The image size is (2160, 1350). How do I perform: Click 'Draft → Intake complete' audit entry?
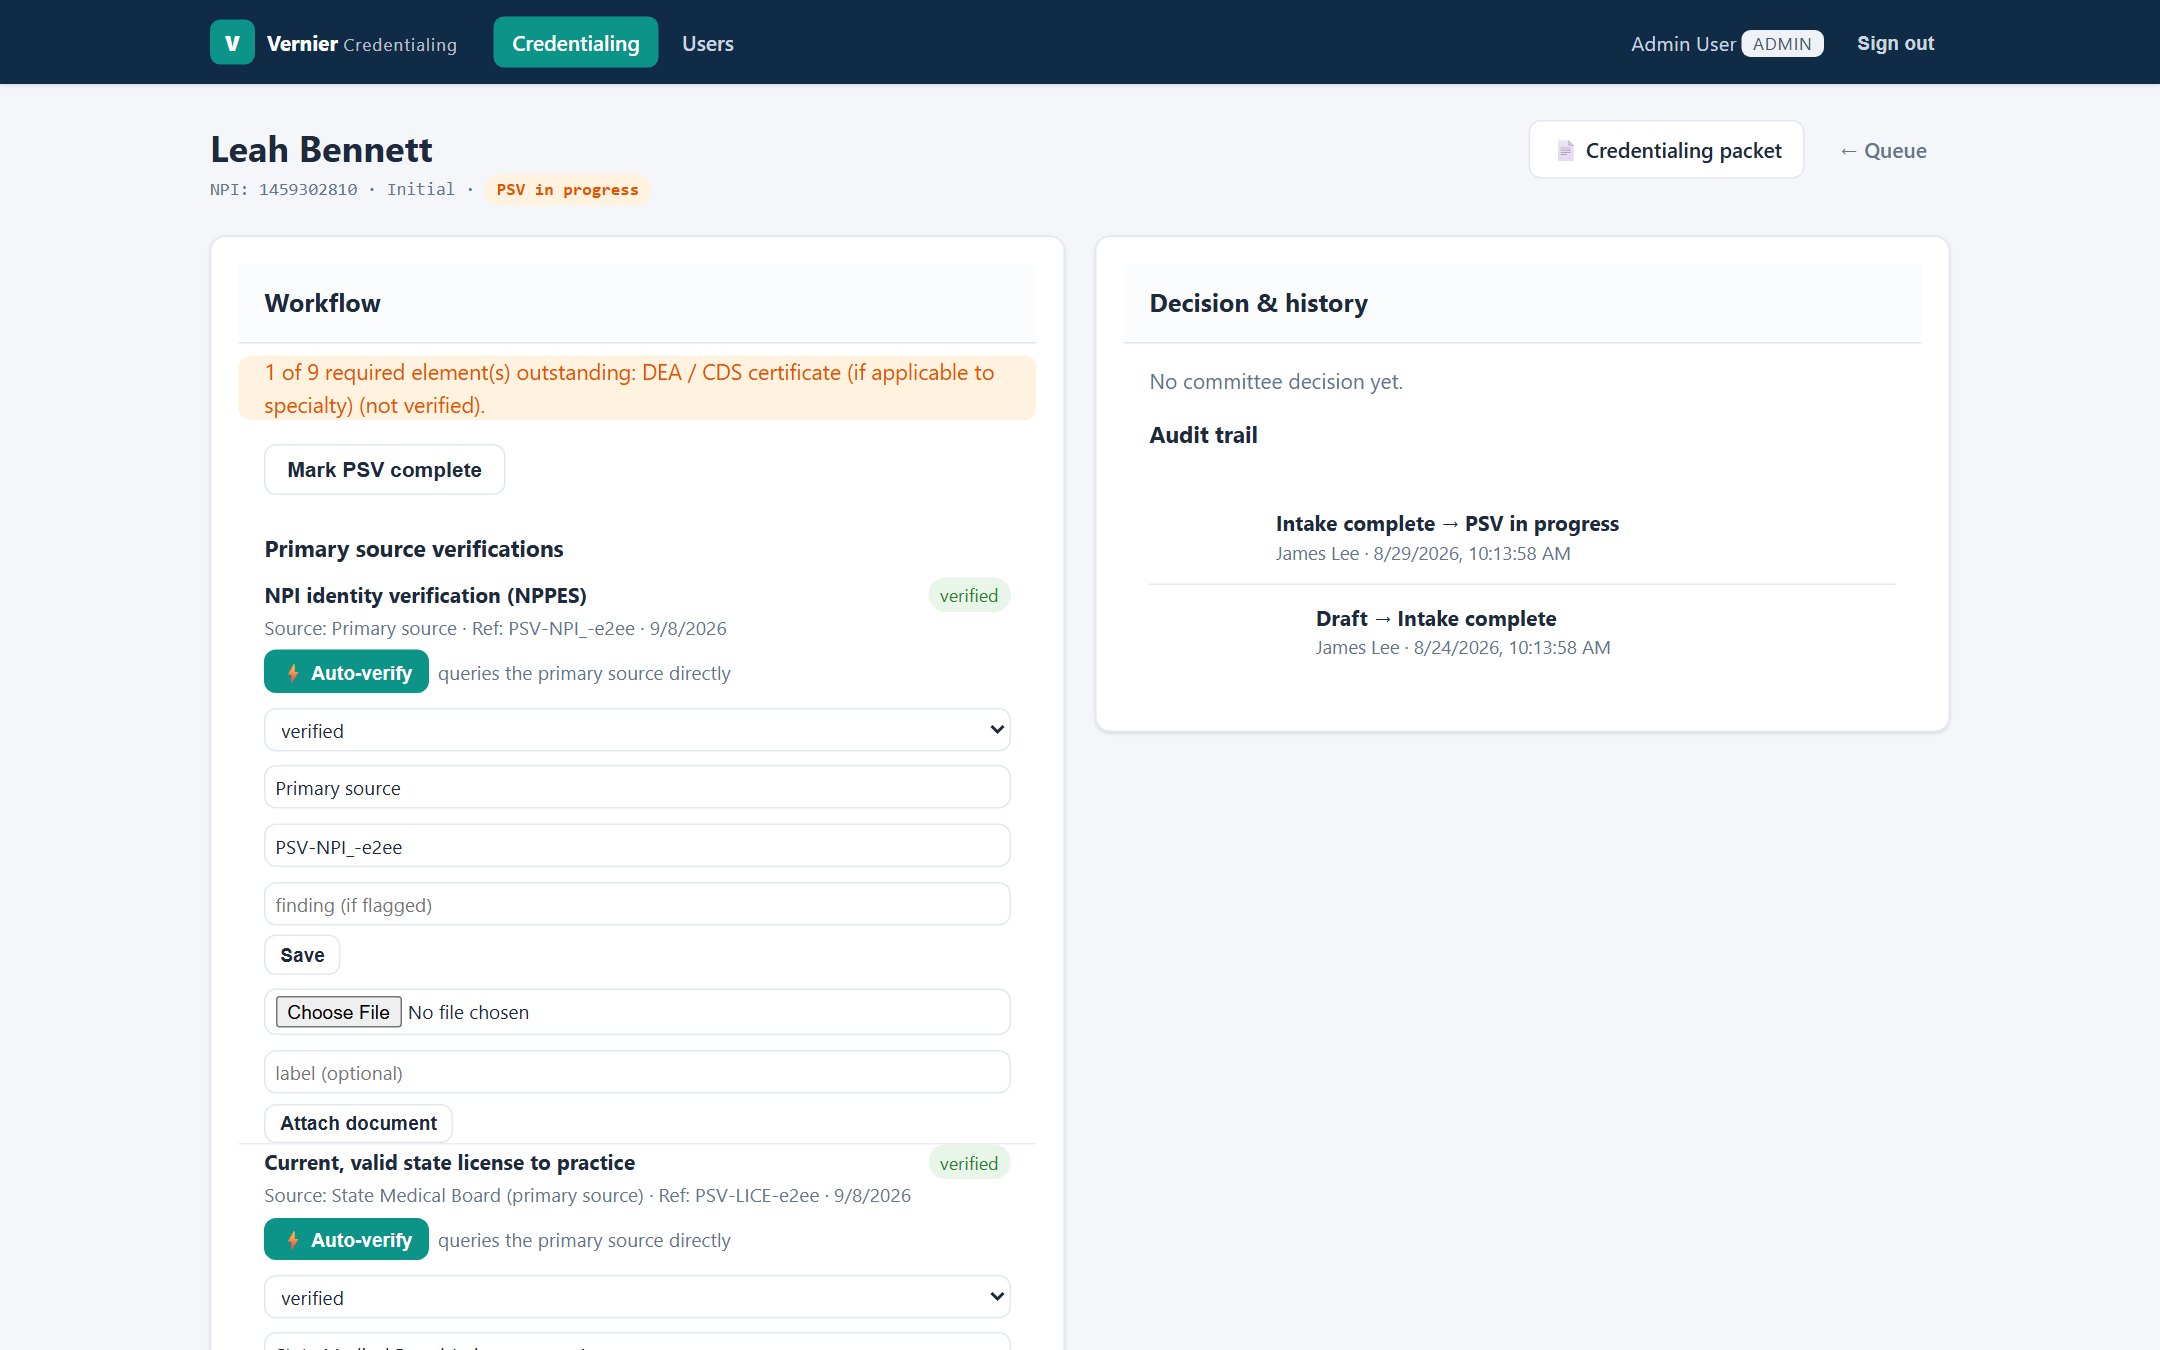[1436, 618]
